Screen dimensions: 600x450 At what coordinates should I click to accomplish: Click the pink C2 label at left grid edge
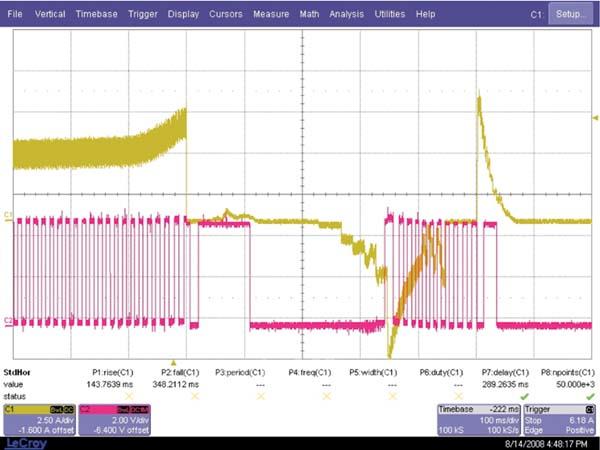(x=8, y=321)
